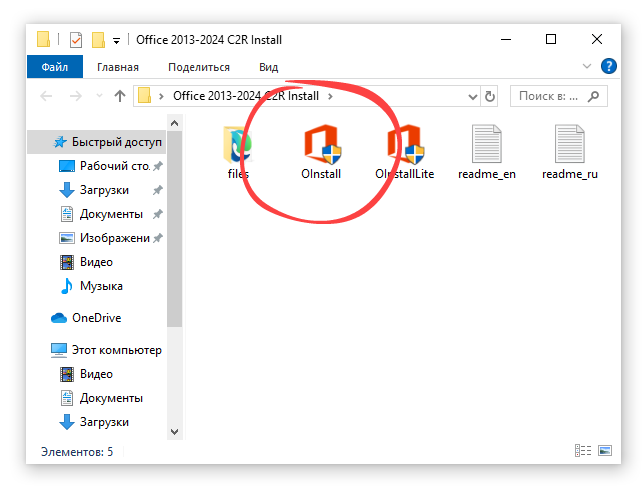The image size is (642, 486).
Task: Open the files folder
Action: 238,152
